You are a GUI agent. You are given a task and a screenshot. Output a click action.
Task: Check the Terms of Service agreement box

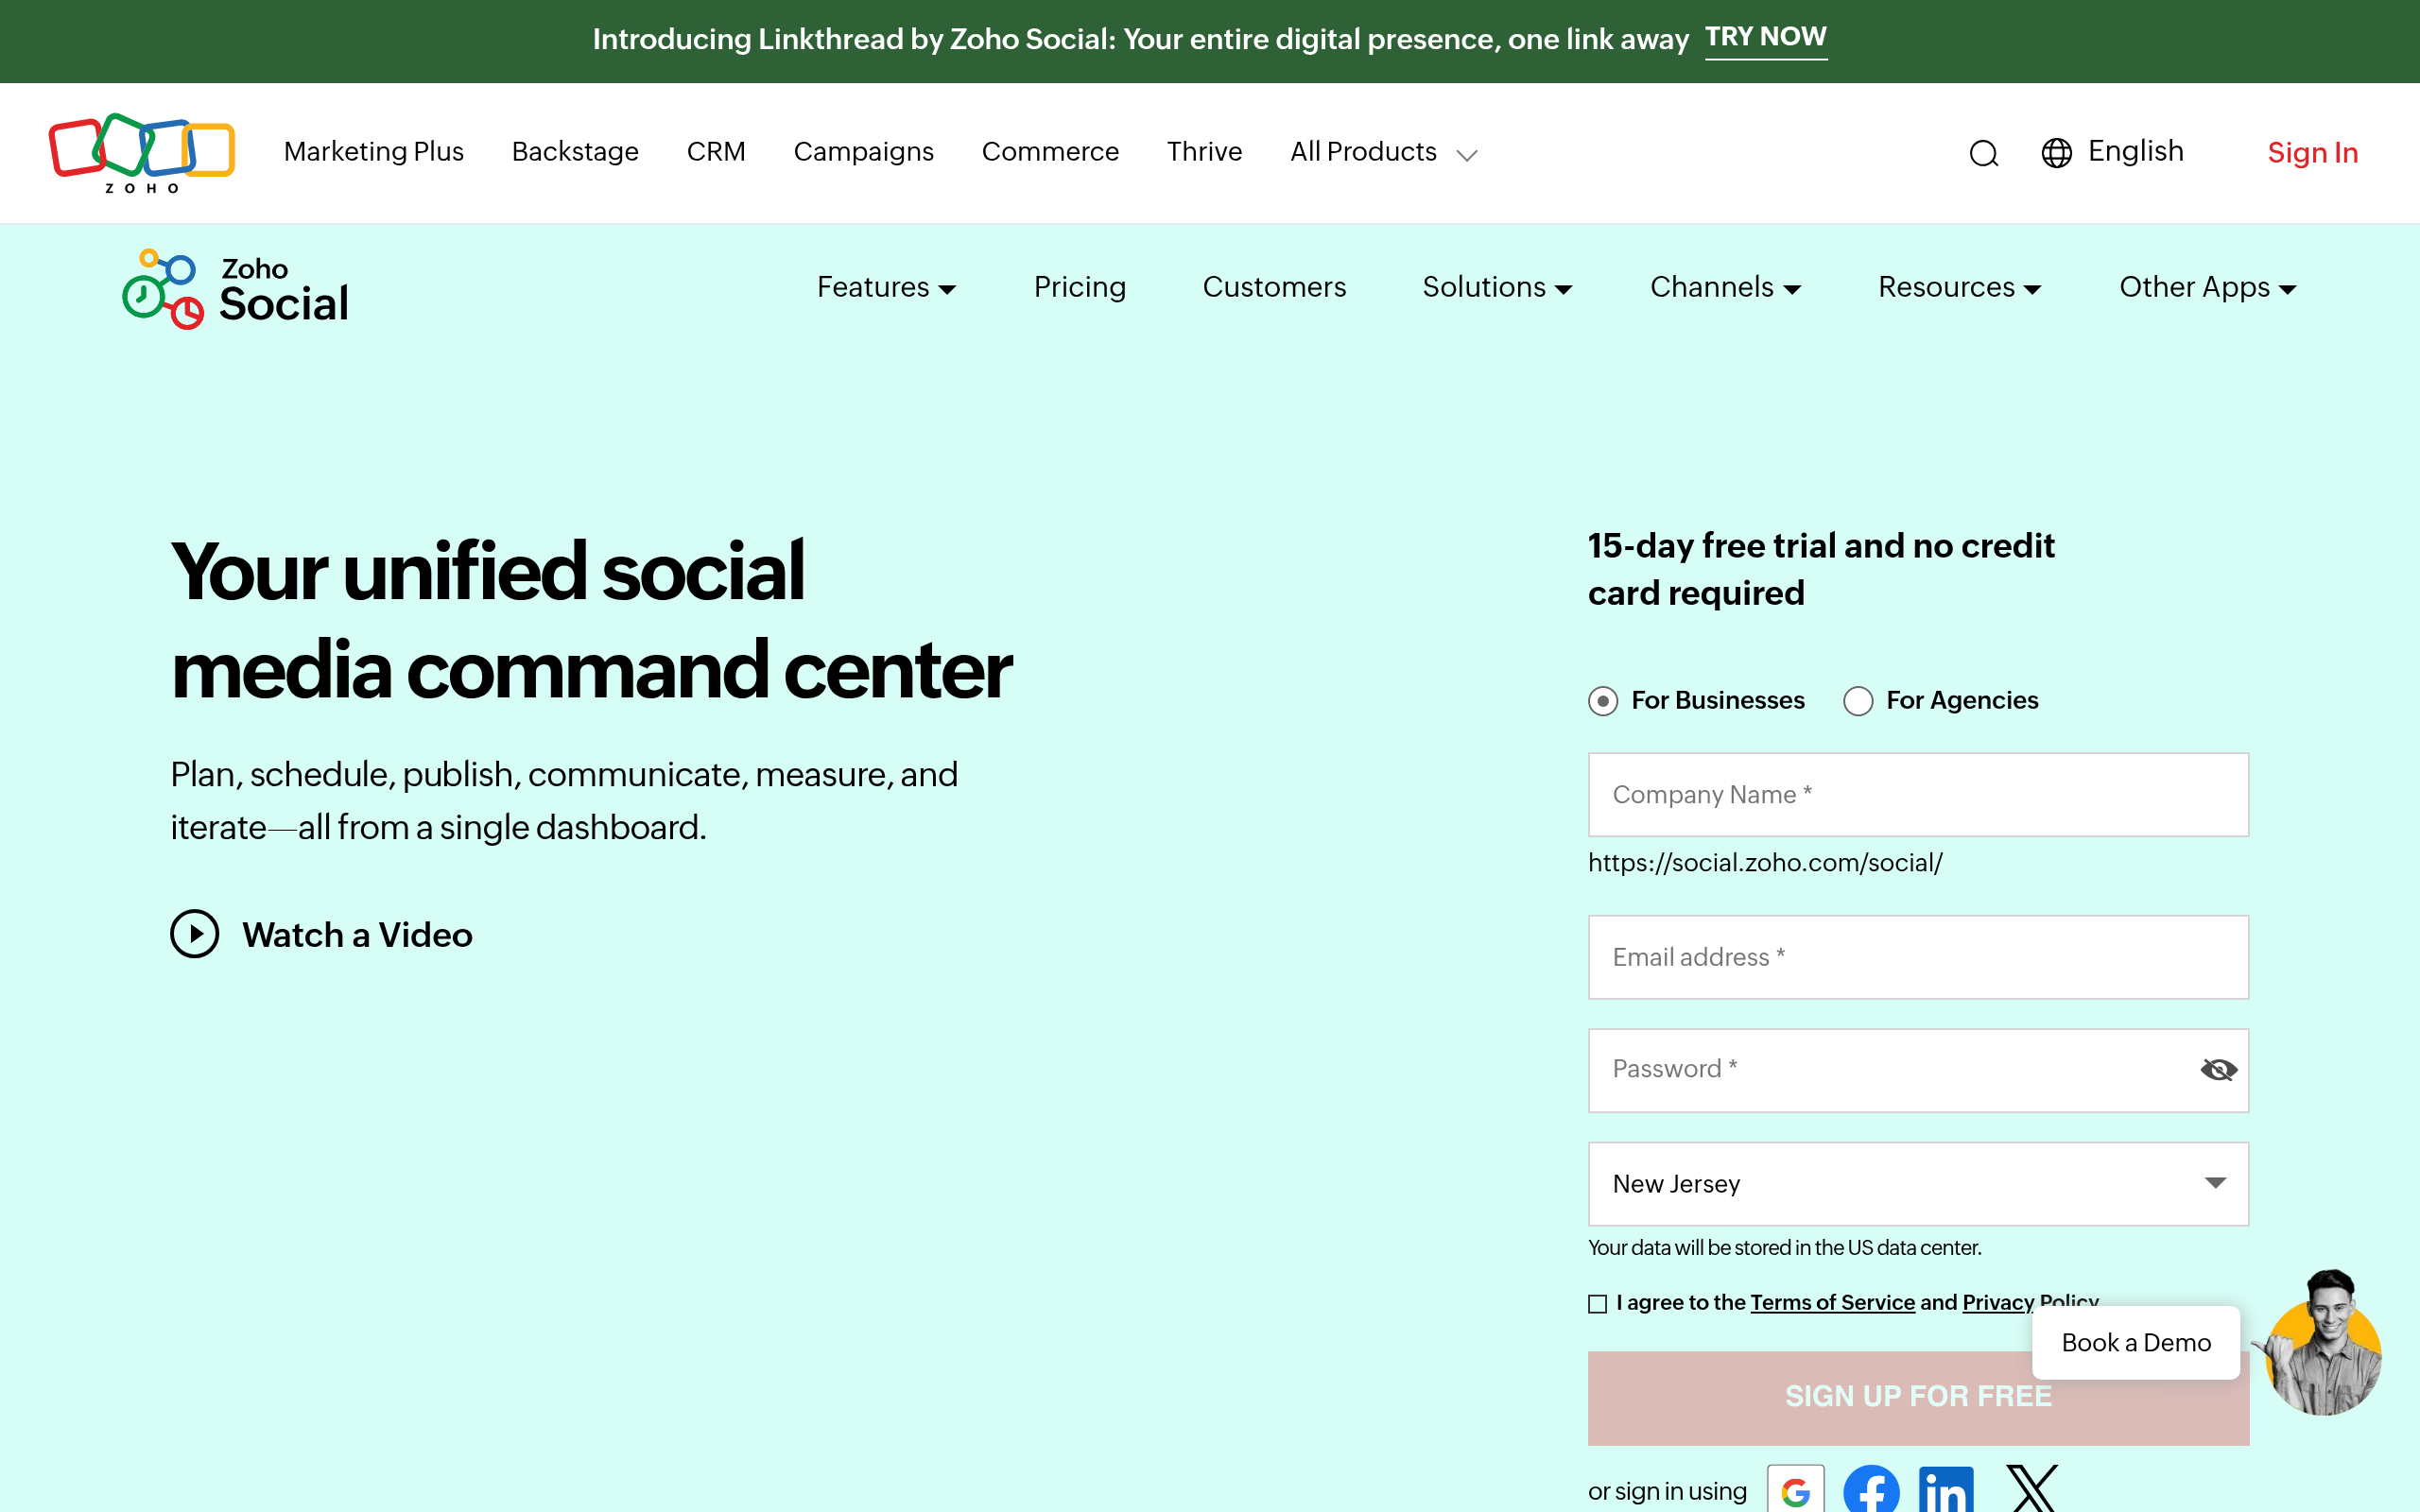pos(1596,1303)
